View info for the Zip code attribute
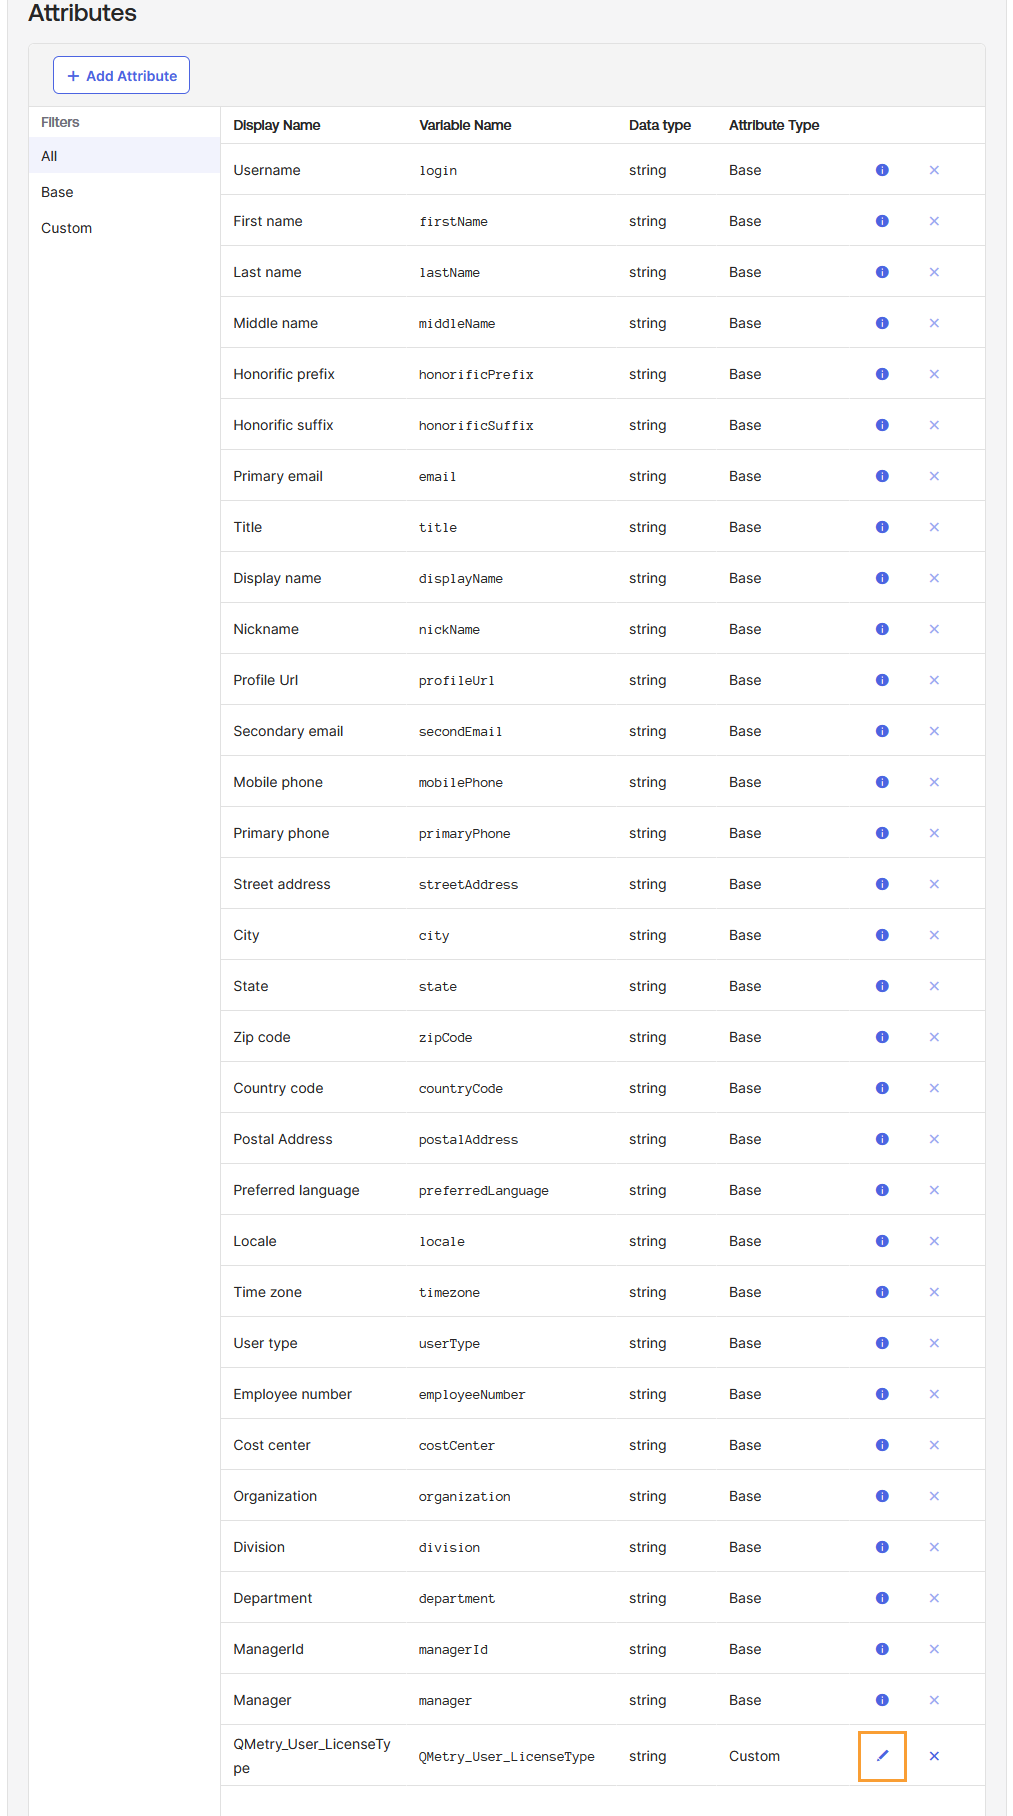Image resolution: width=1013 pixels, height=1816 pixels. [x=882, y=1037]
